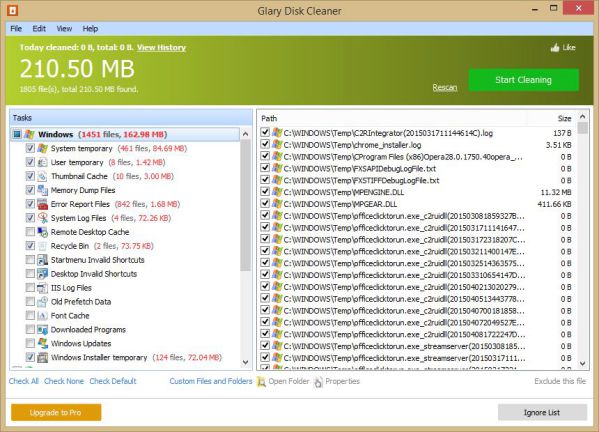599x432 pixels.
Task: Click the thumbs-up Like icon
Action: (555, 48)
